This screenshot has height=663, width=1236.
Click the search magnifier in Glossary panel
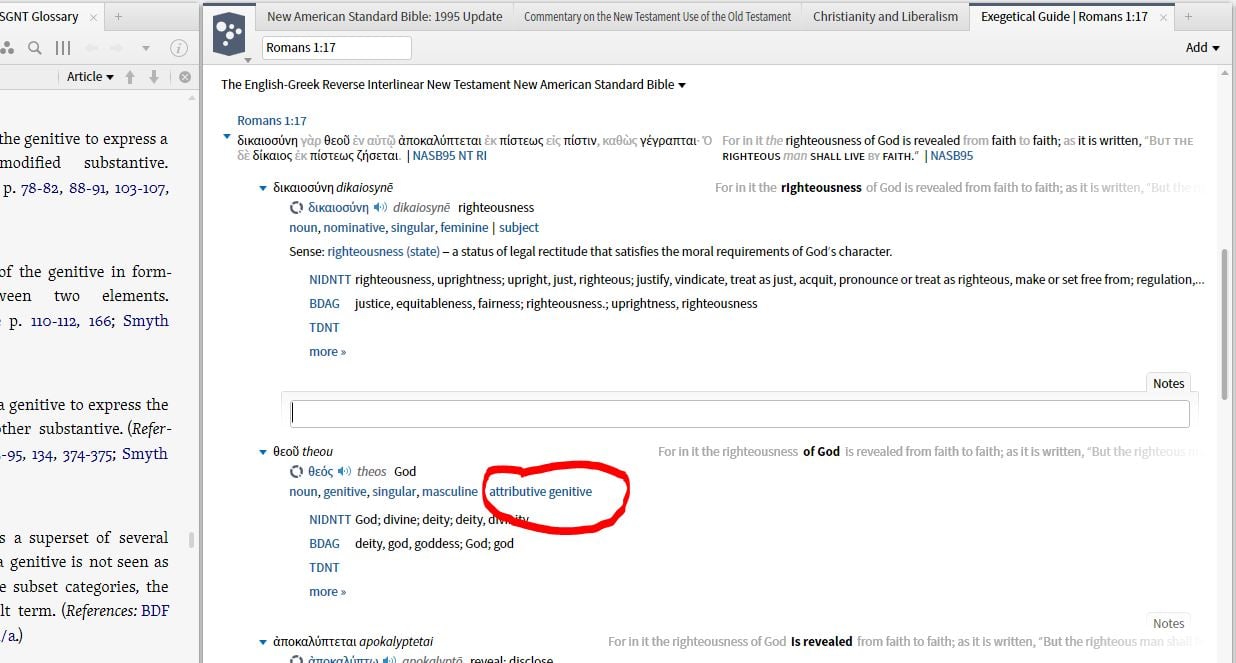35,48
